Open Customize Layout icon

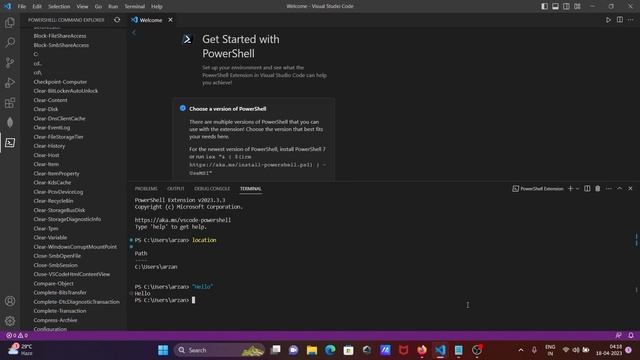coord(577,6)
